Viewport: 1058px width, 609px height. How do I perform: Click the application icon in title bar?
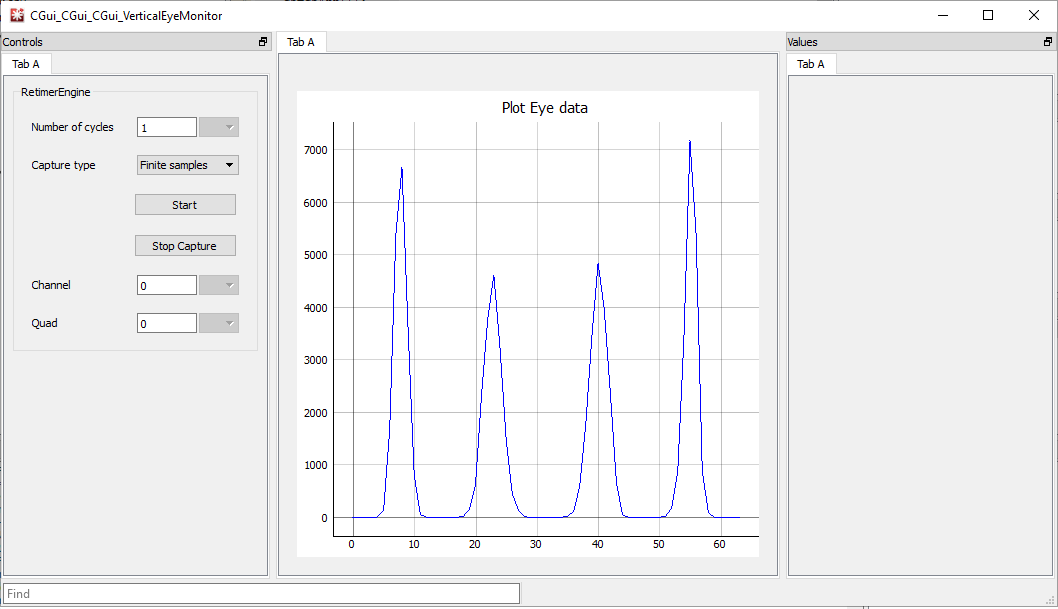[x=17, y=15]
